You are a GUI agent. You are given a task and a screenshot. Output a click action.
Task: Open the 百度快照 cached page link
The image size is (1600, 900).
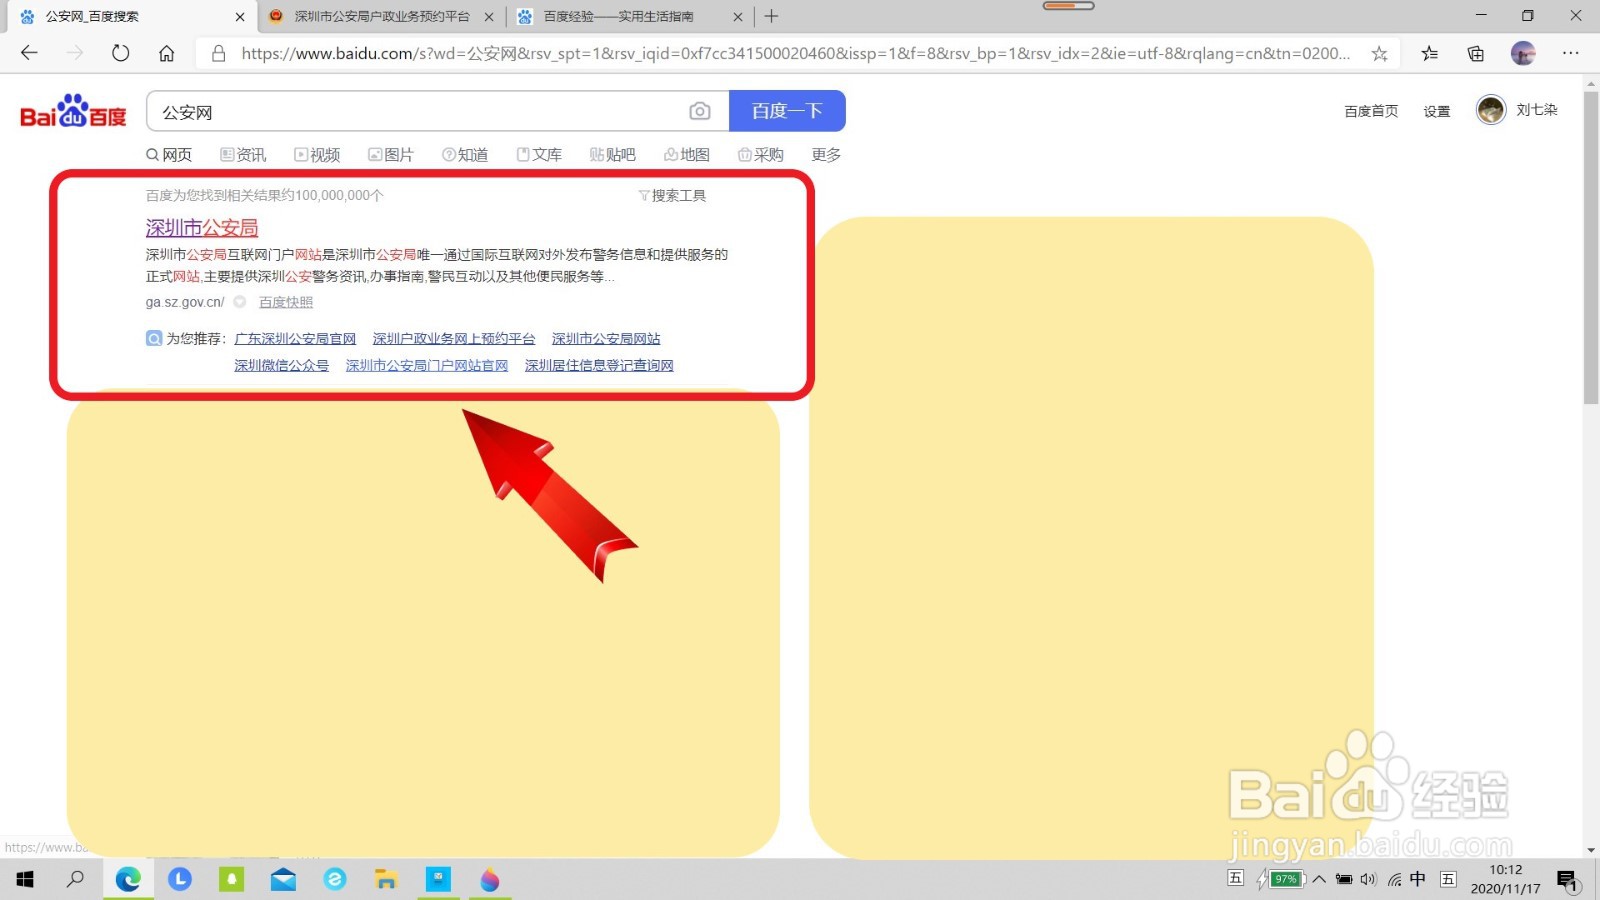tap(286, 302)
